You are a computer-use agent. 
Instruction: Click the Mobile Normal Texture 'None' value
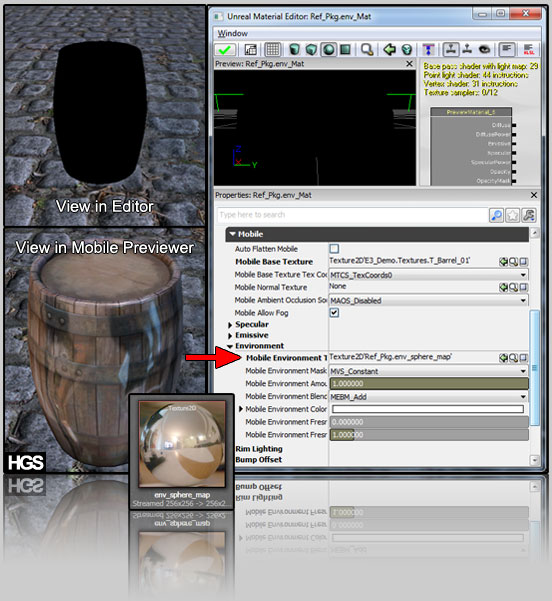(x=338, y=286)
